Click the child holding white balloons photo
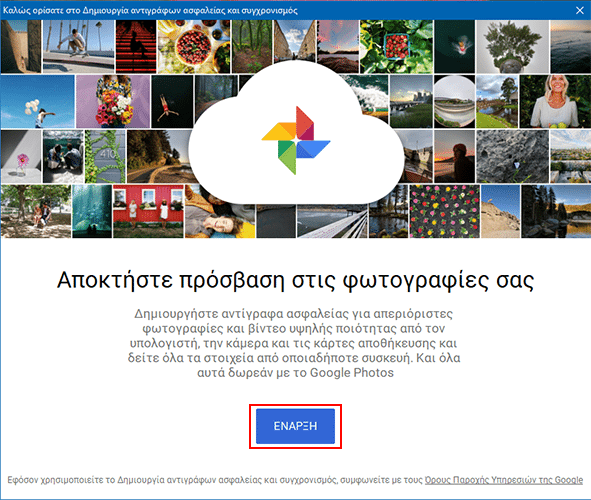The width and height of the screenshot is (591, 500). (37, 101)
